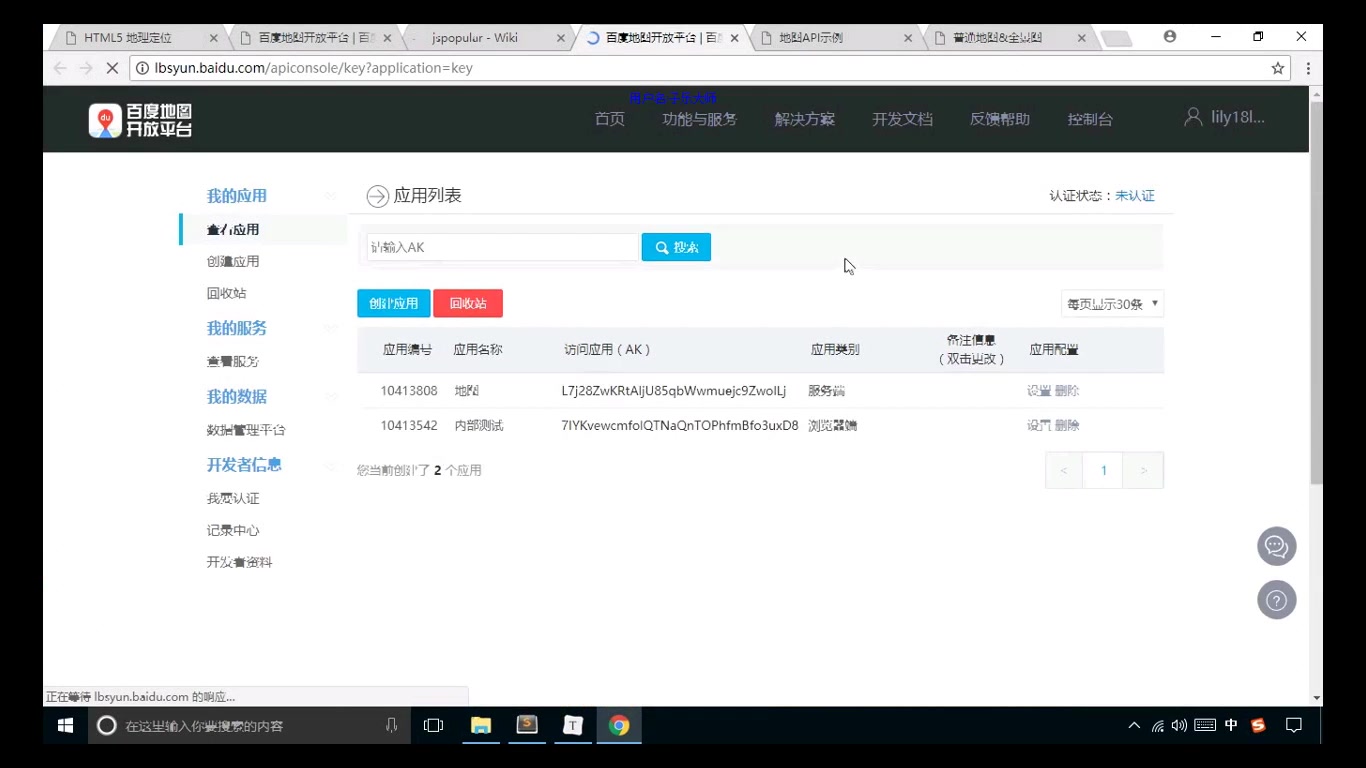Image resolution: width=1366 pixels, height=768 pixels.
Task: Open the help question mark icon
Action: [1276, 600]
